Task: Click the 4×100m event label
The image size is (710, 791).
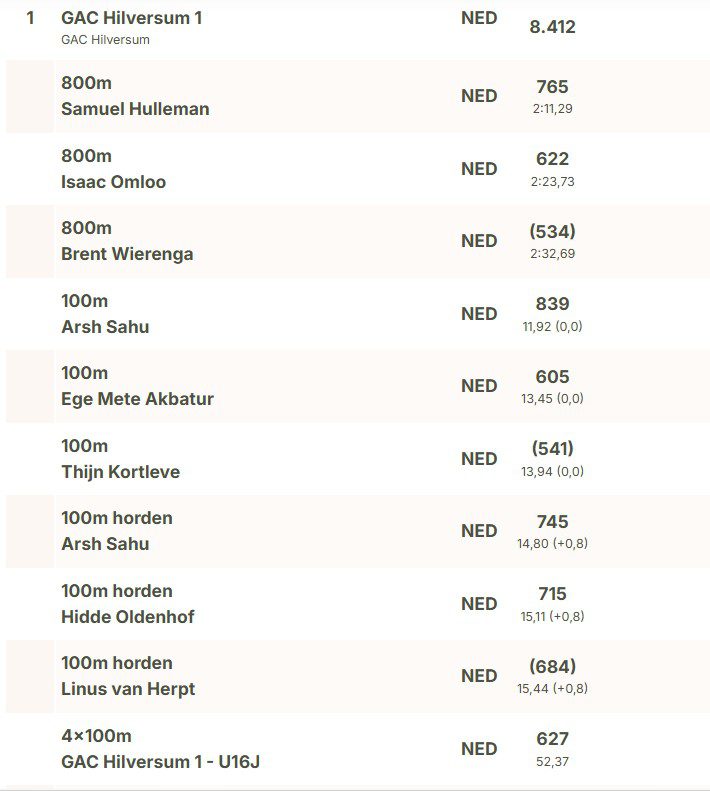Action: (96, 737)
